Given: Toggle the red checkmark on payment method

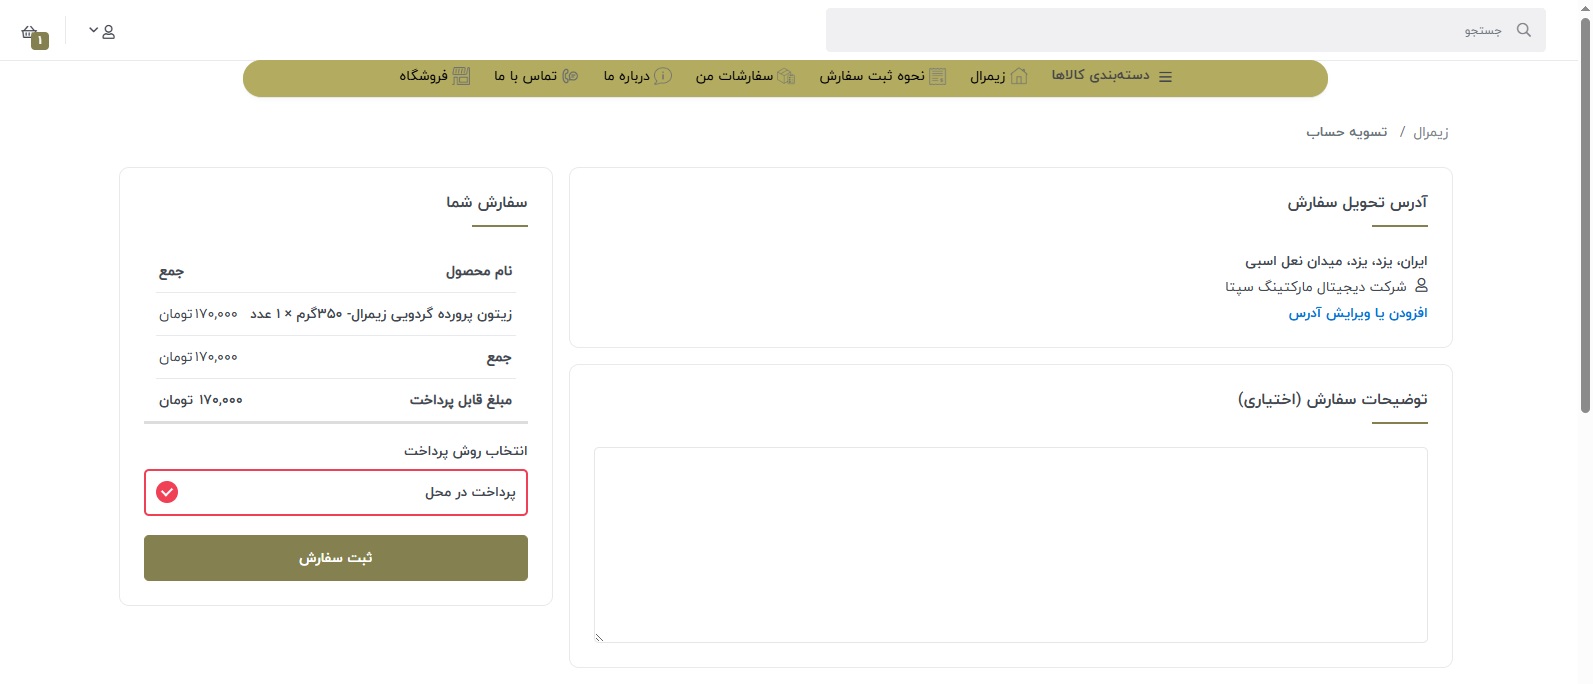Looking at the screenshot, I should [167, 492].
